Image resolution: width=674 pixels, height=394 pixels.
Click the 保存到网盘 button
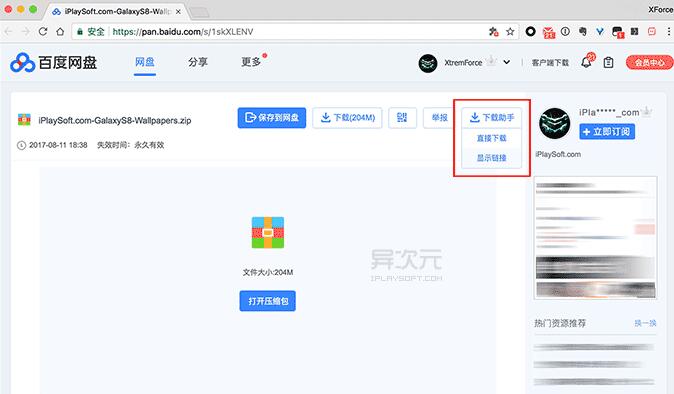(x=272, y=118)
